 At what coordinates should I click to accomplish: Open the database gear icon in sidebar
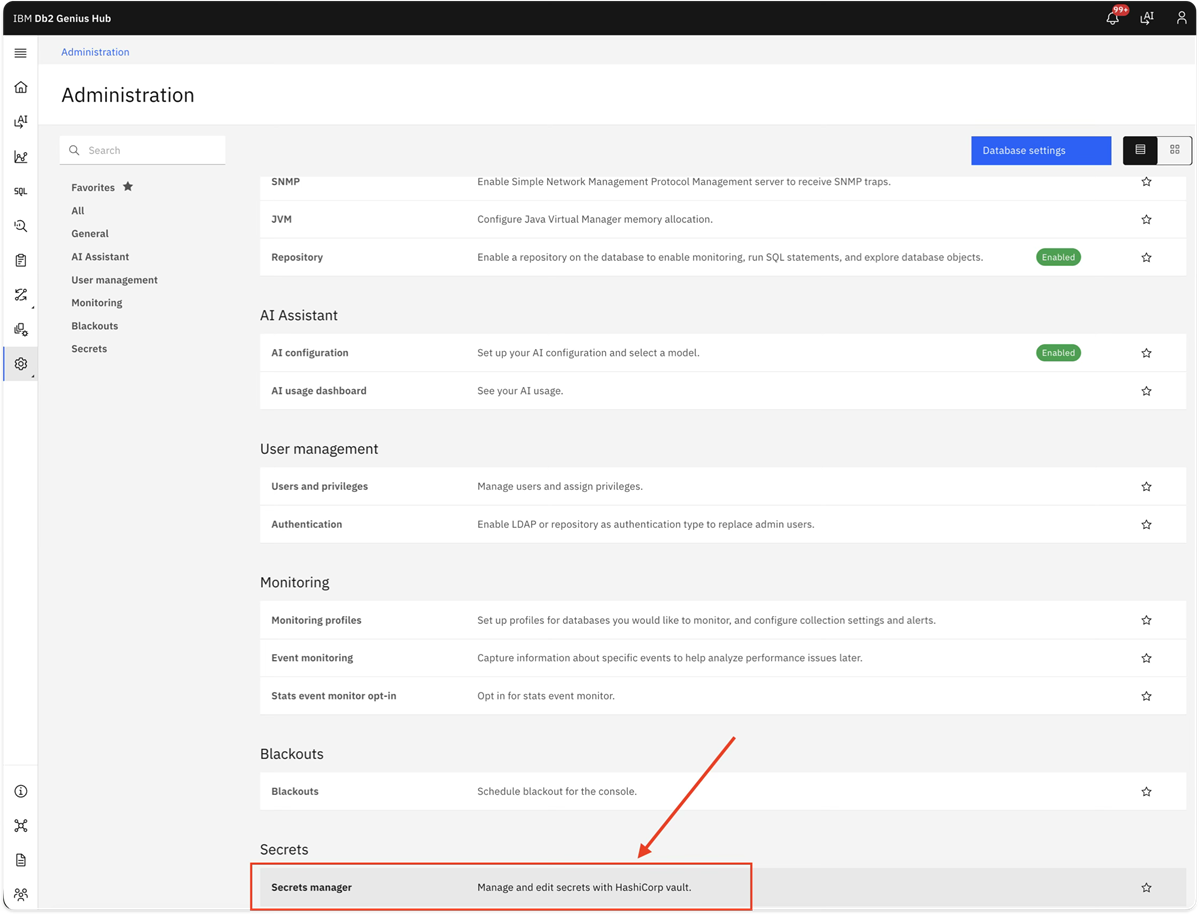pos(20,330)
